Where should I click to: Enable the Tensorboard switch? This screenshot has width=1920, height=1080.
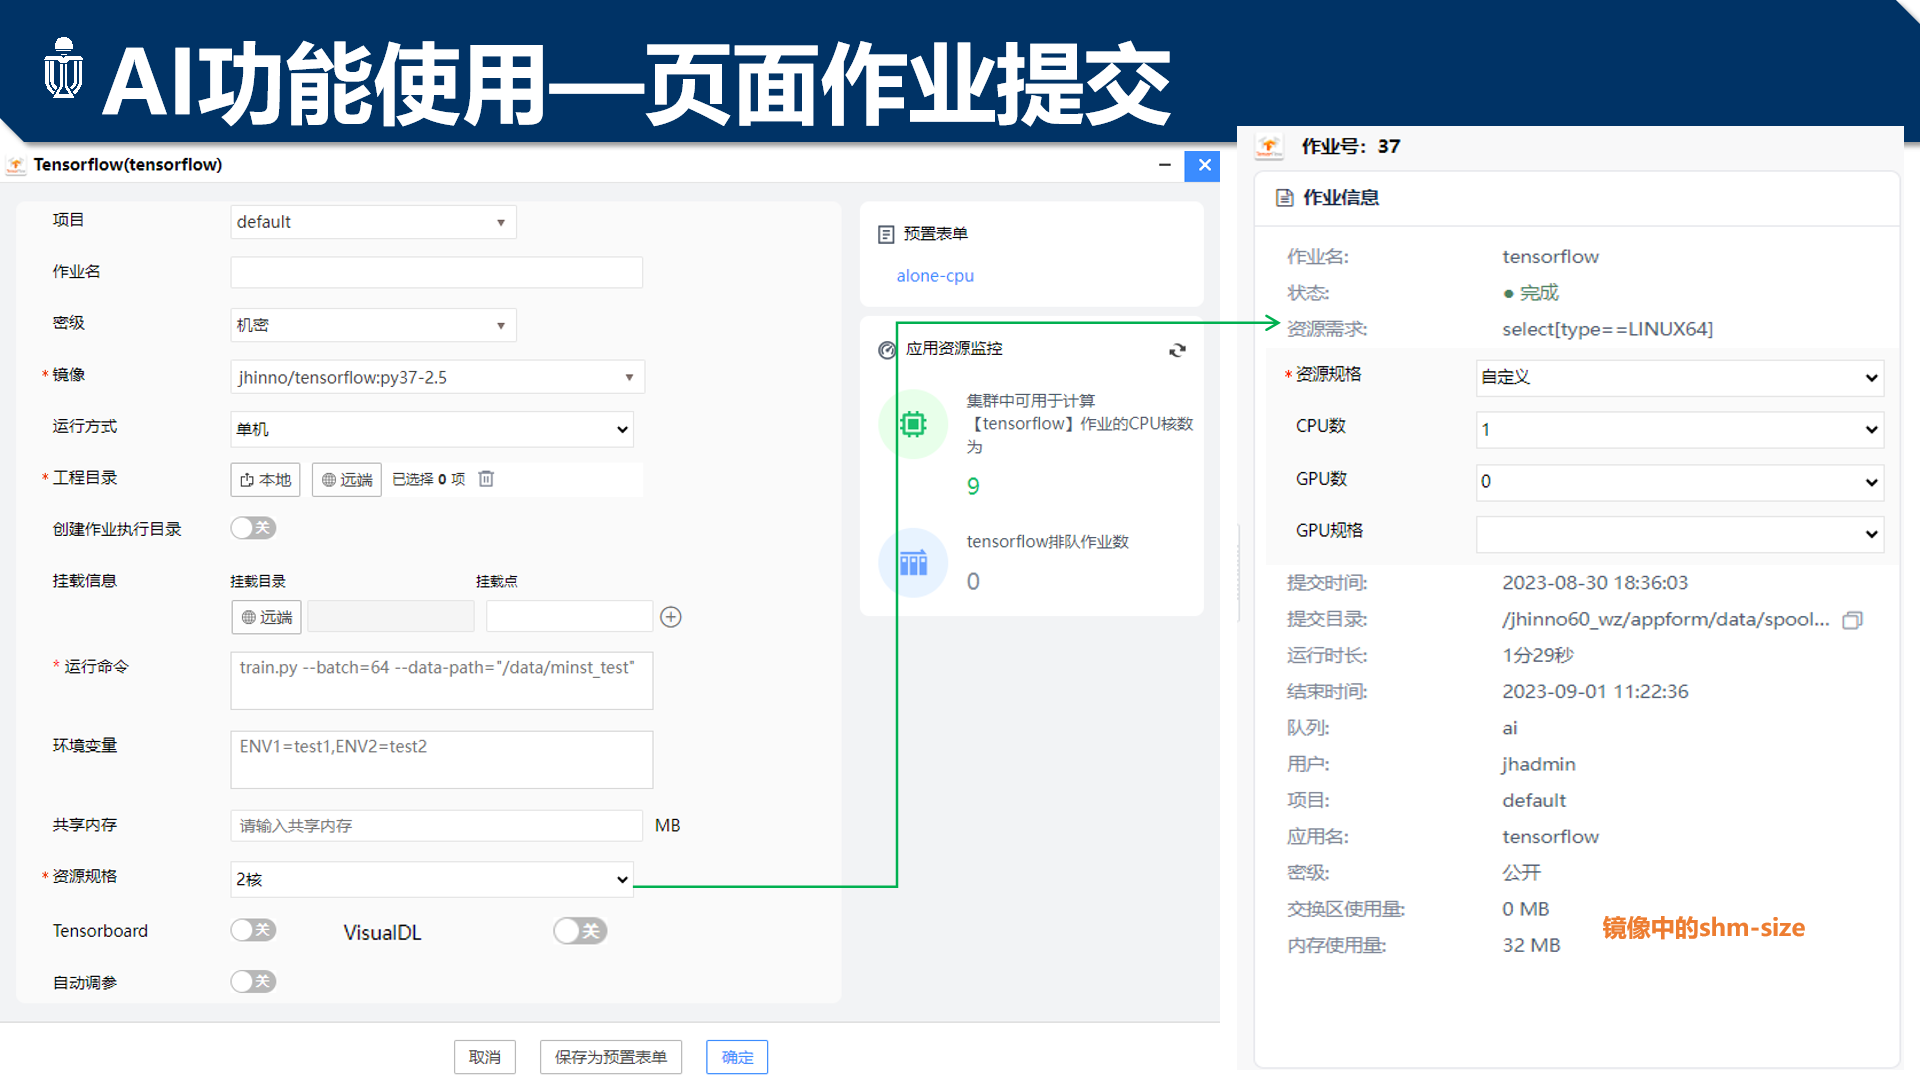[253, 931]
